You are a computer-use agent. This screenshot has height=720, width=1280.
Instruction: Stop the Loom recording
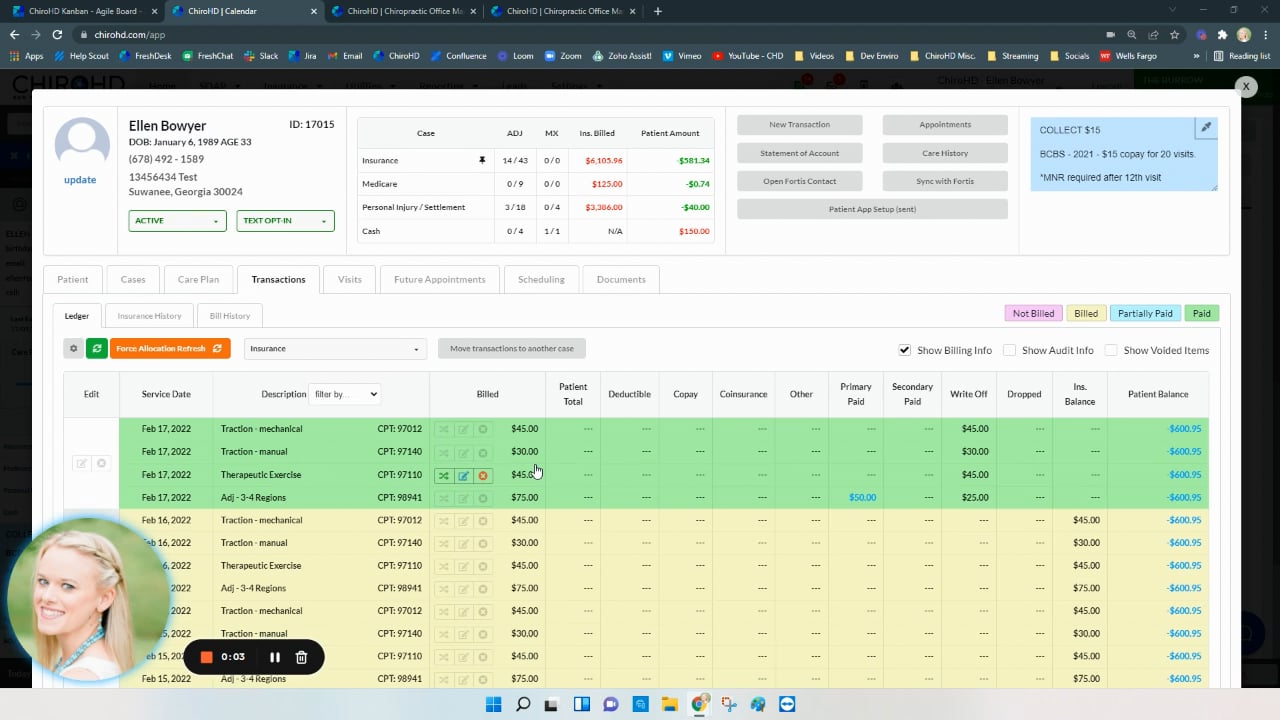click(206, 657)
